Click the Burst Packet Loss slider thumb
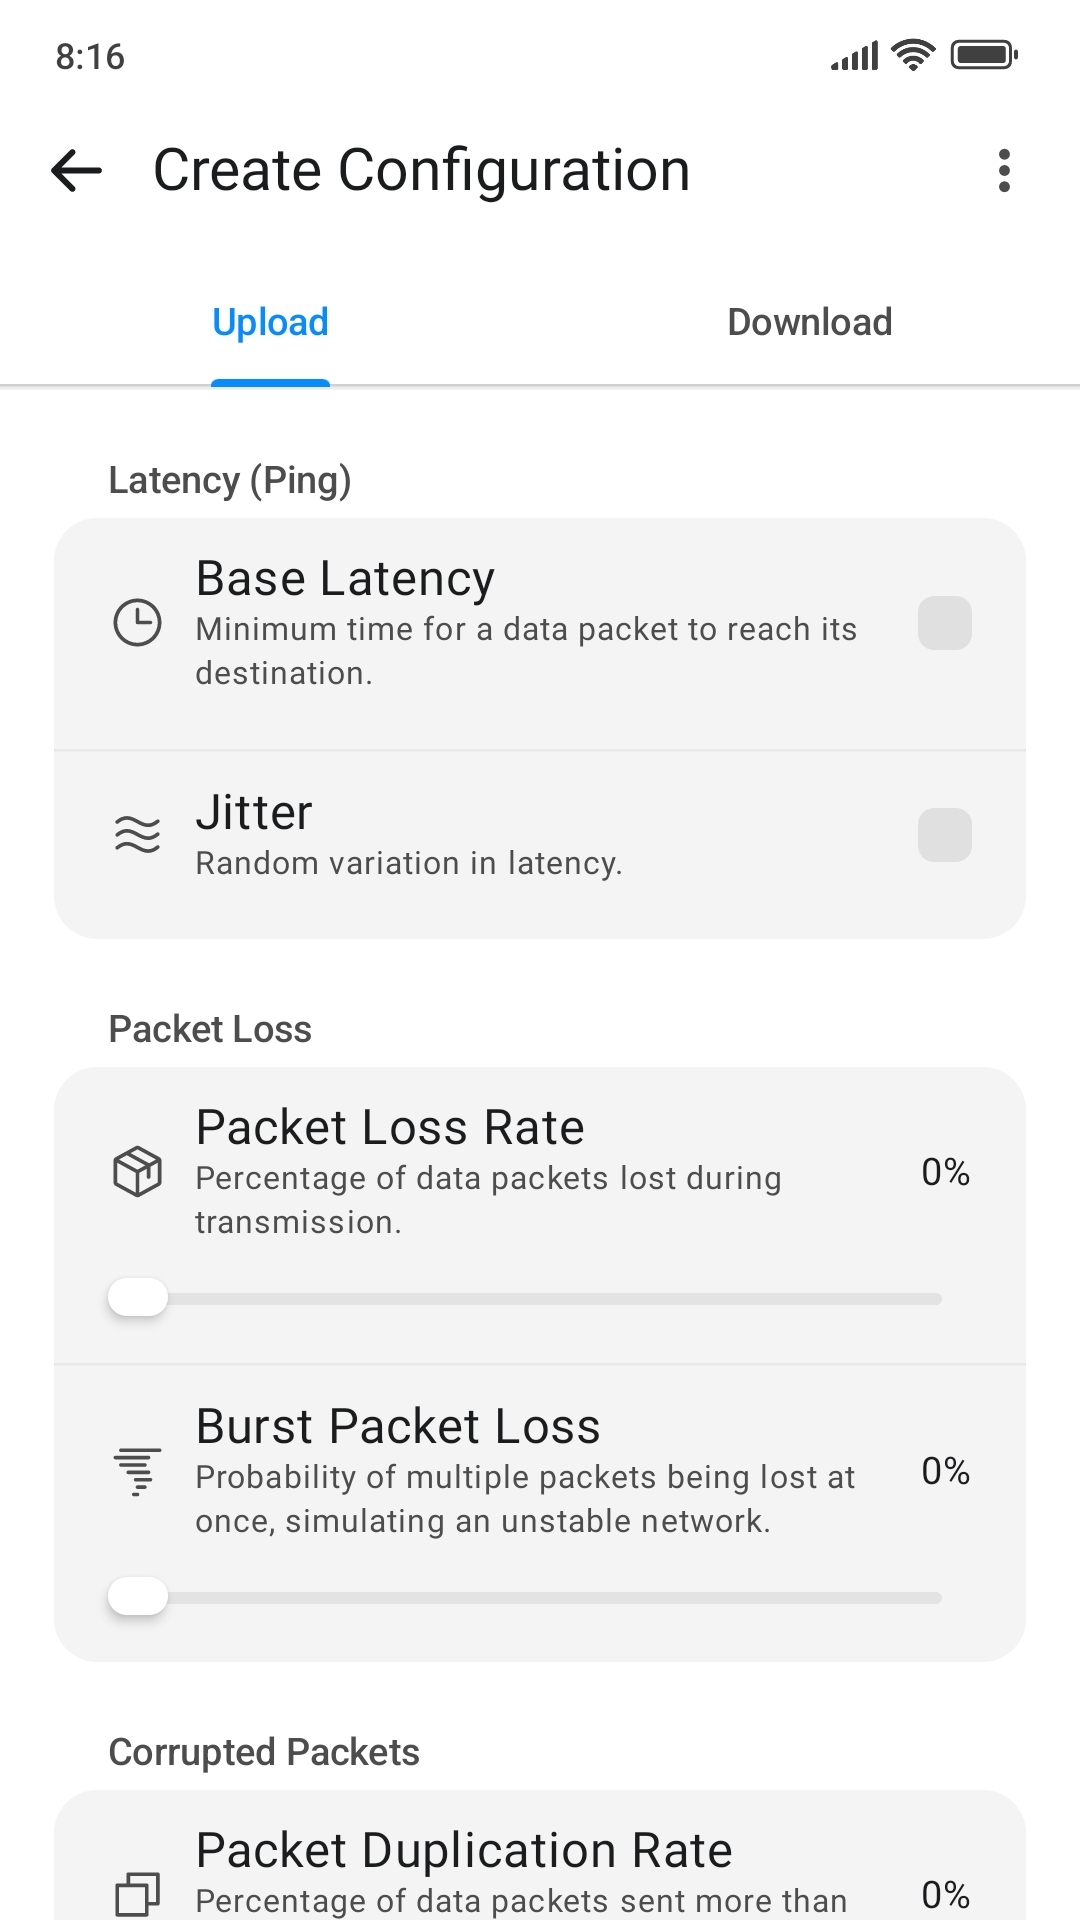The height and width of the screenshot is (1920, 1080). (x=138, y=1597)
